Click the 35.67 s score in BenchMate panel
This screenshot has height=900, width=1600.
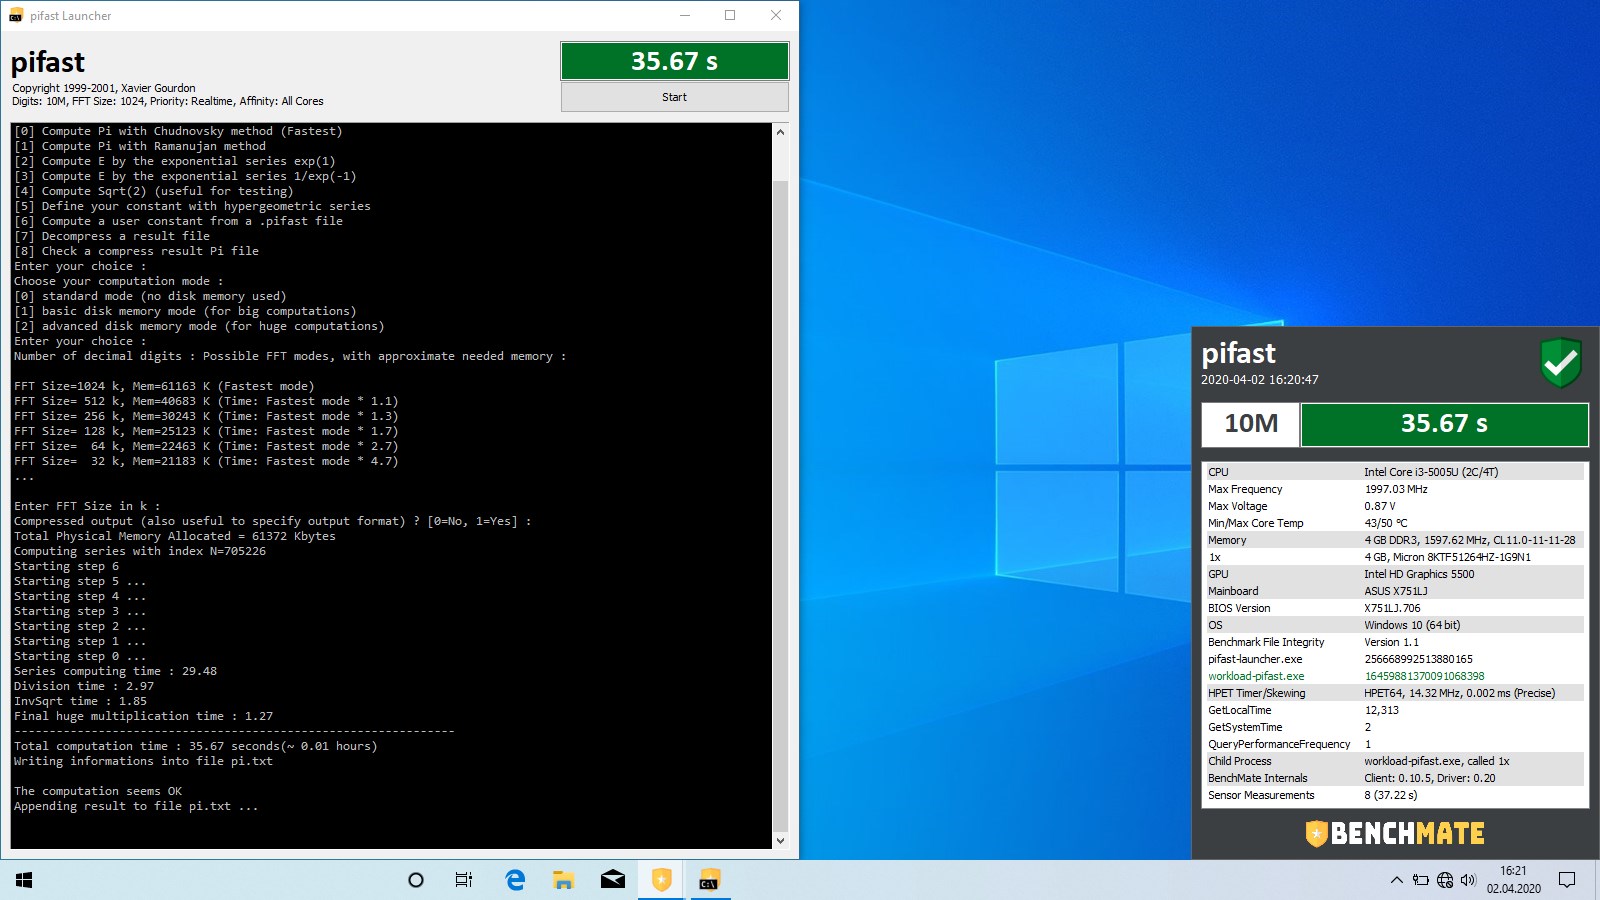click(x=1444, y=424)
